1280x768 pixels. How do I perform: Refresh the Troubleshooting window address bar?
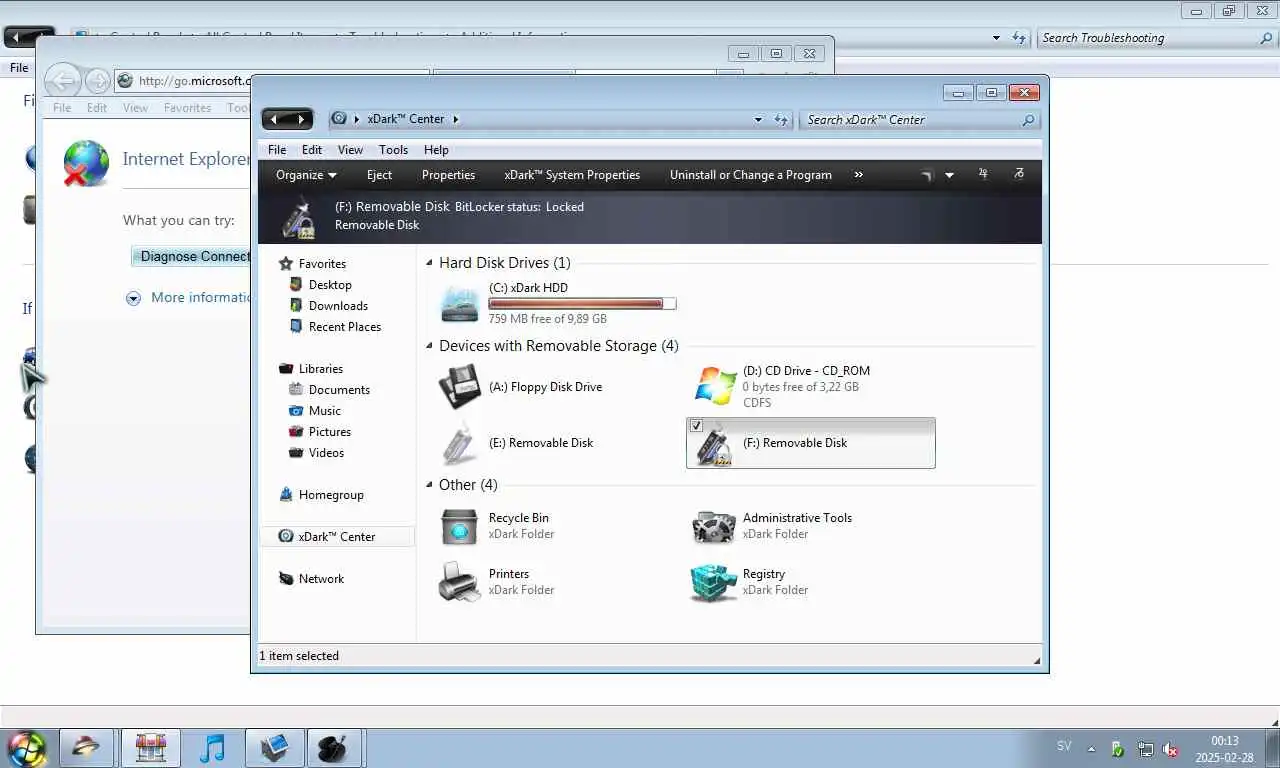[1019, 38]
